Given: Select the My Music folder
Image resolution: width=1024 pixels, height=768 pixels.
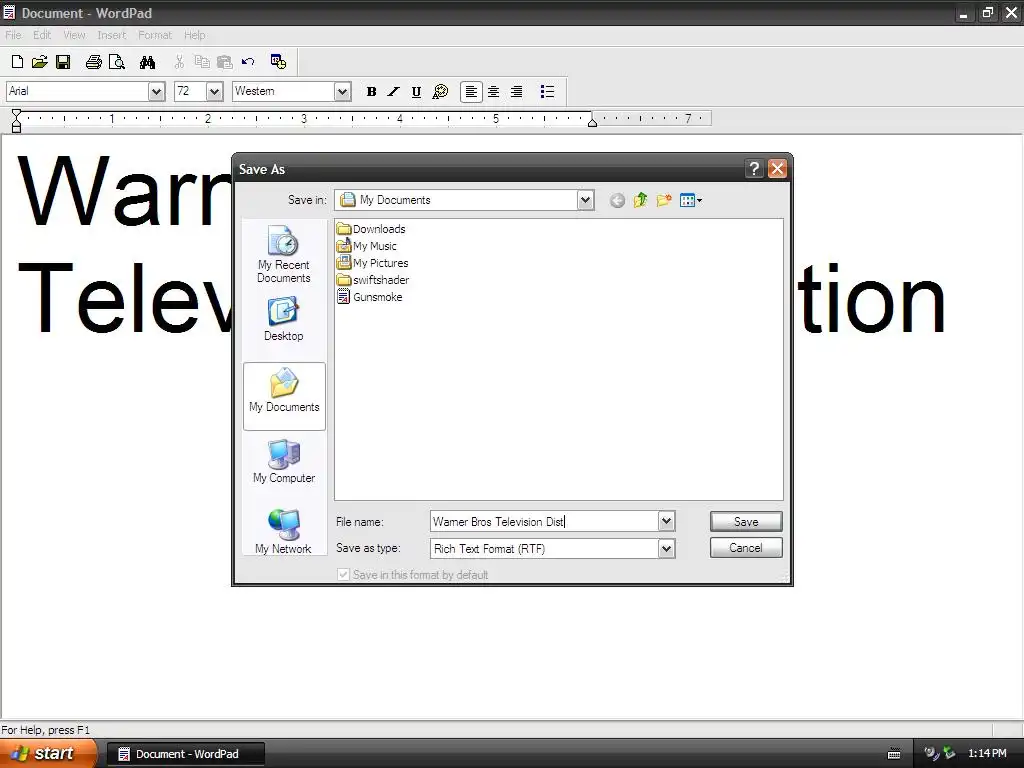Looking at the screenshot, I should click(366, 246).
